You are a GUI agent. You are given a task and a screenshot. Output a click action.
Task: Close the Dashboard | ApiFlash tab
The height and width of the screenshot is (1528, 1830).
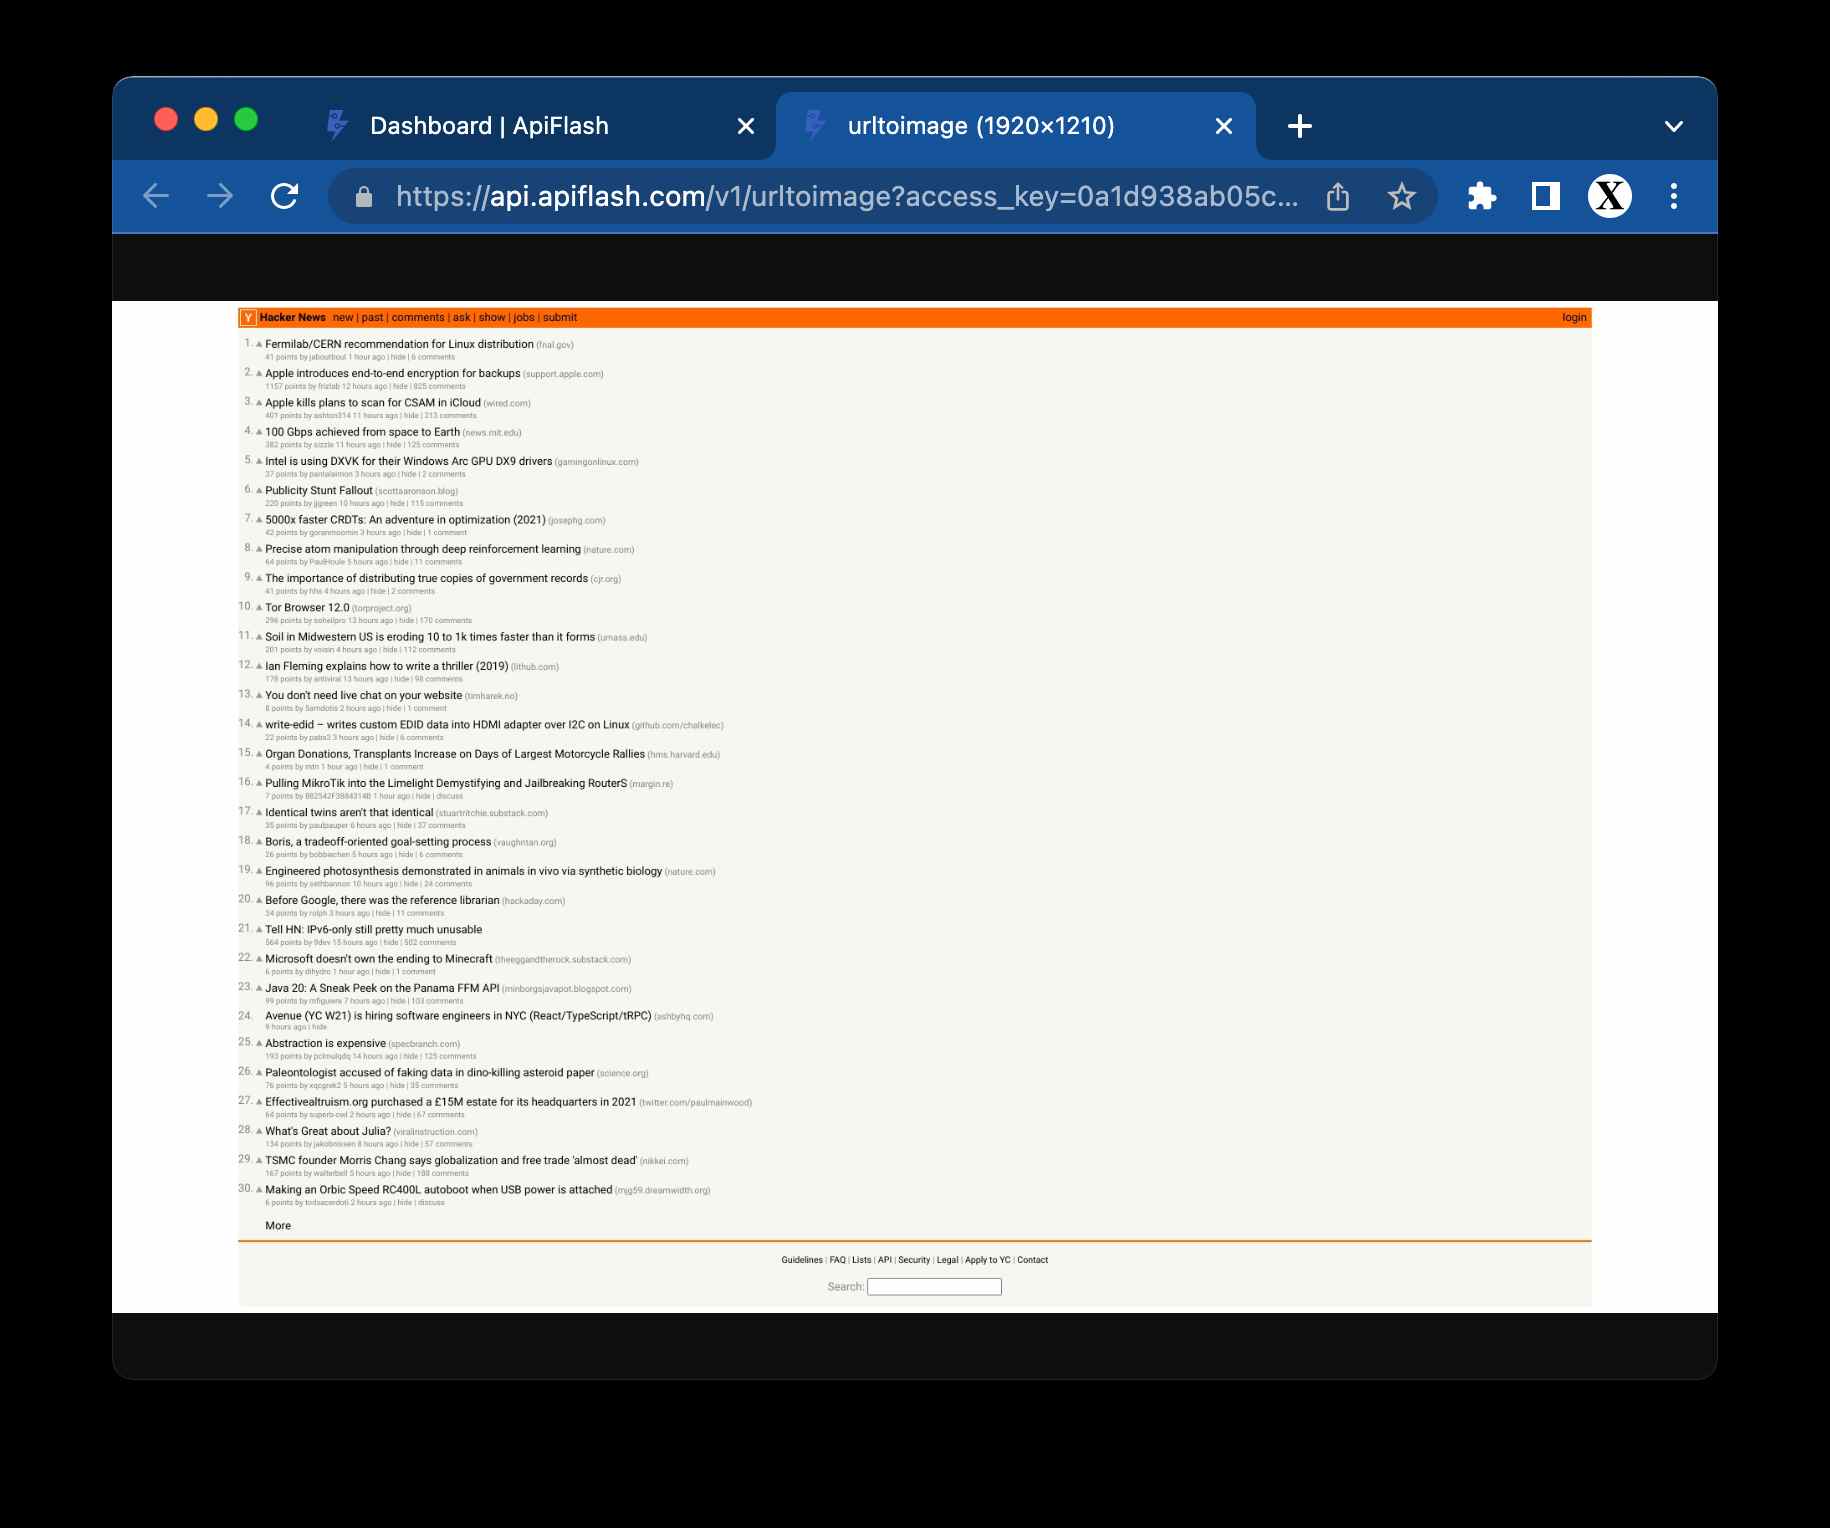click(x=746, y=126)
